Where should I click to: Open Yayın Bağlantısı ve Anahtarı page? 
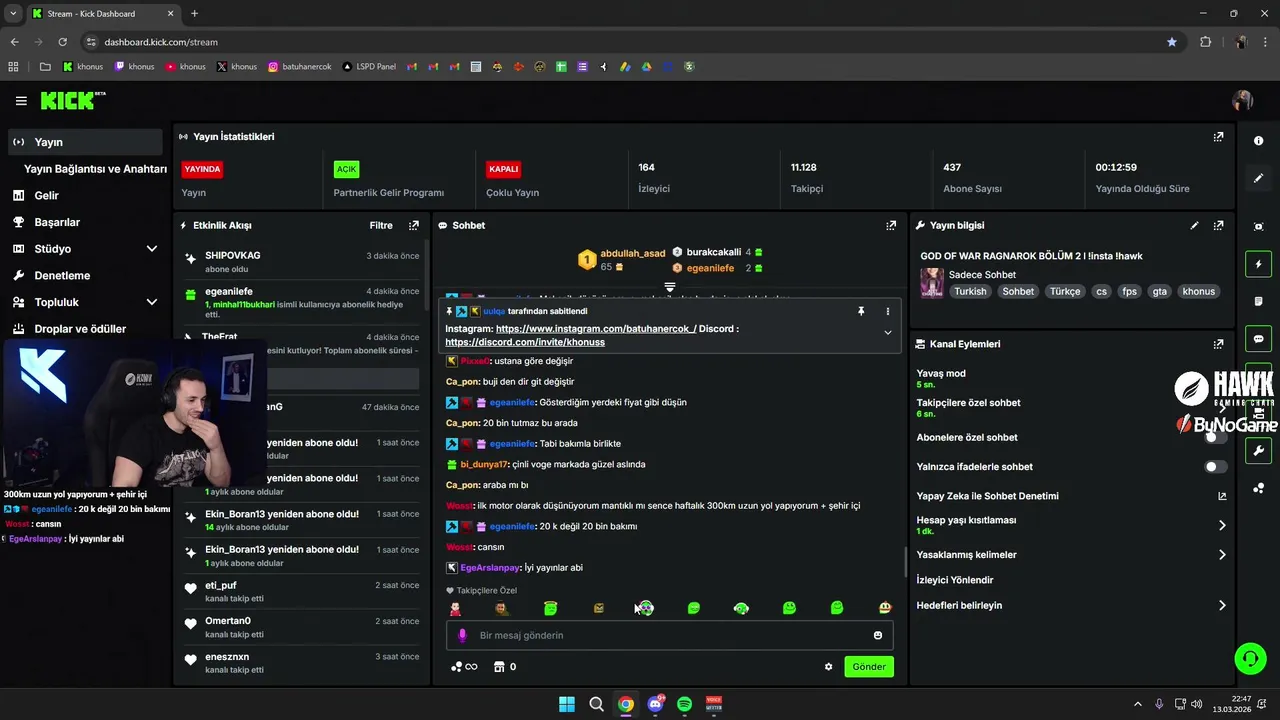[x=95, y=169]
